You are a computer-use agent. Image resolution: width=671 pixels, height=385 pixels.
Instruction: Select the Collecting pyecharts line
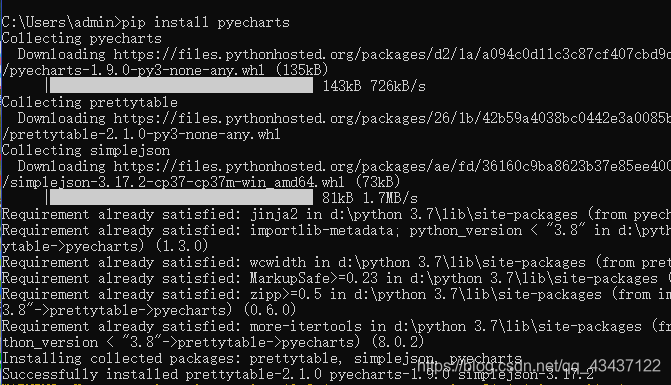pos(81,38)
